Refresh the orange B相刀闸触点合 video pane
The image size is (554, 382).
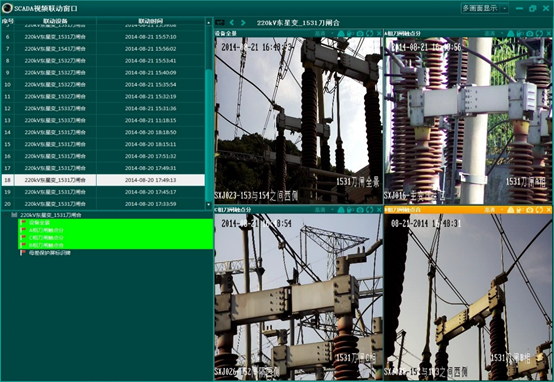point(539,210)
